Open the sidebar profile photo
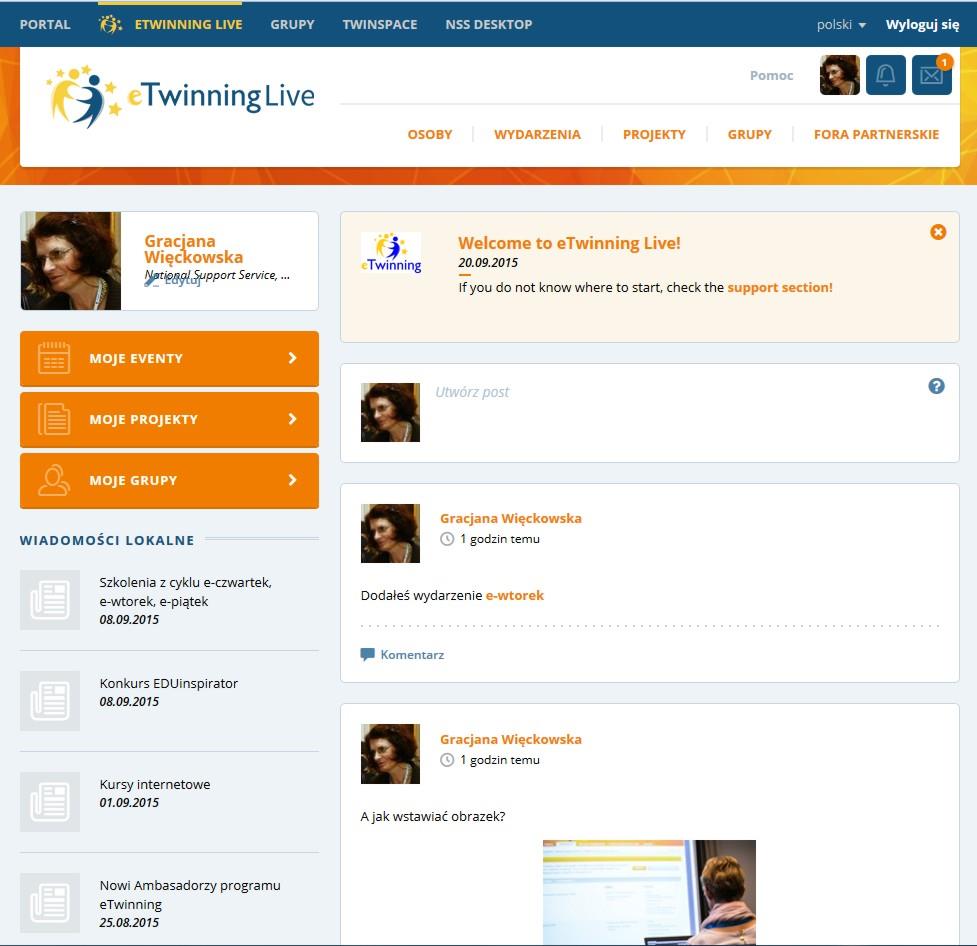The image size is (977, 946). pyautogui.click(x=70, y=260)
